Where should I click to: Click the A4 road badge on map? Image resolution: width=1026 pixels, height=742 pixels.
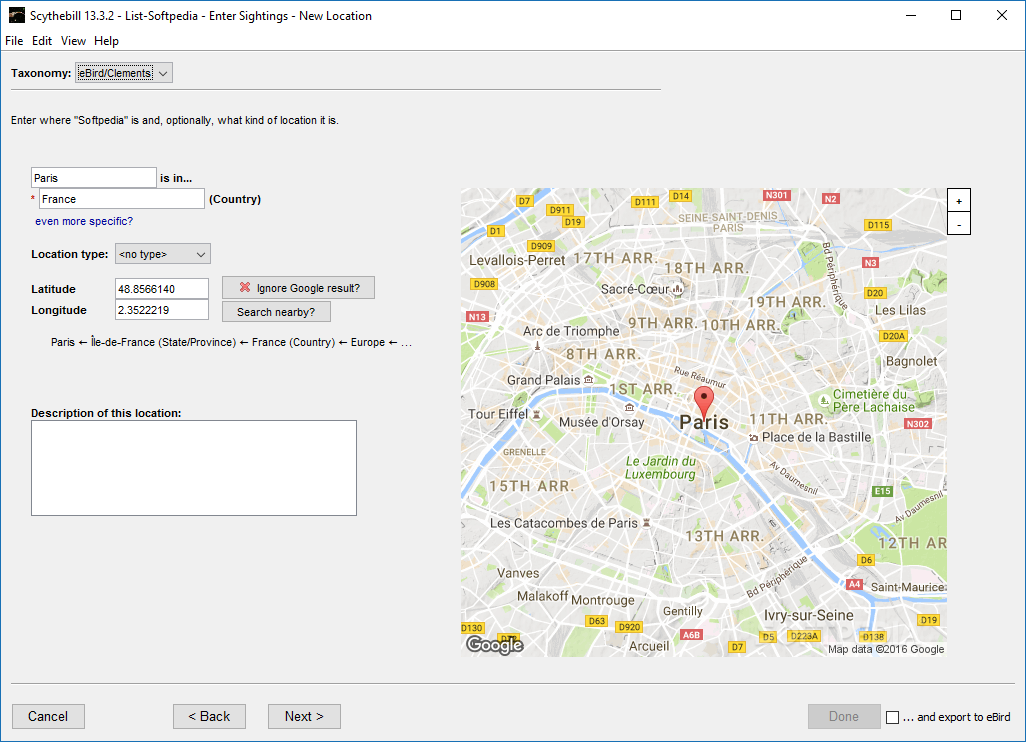(854, 584)
